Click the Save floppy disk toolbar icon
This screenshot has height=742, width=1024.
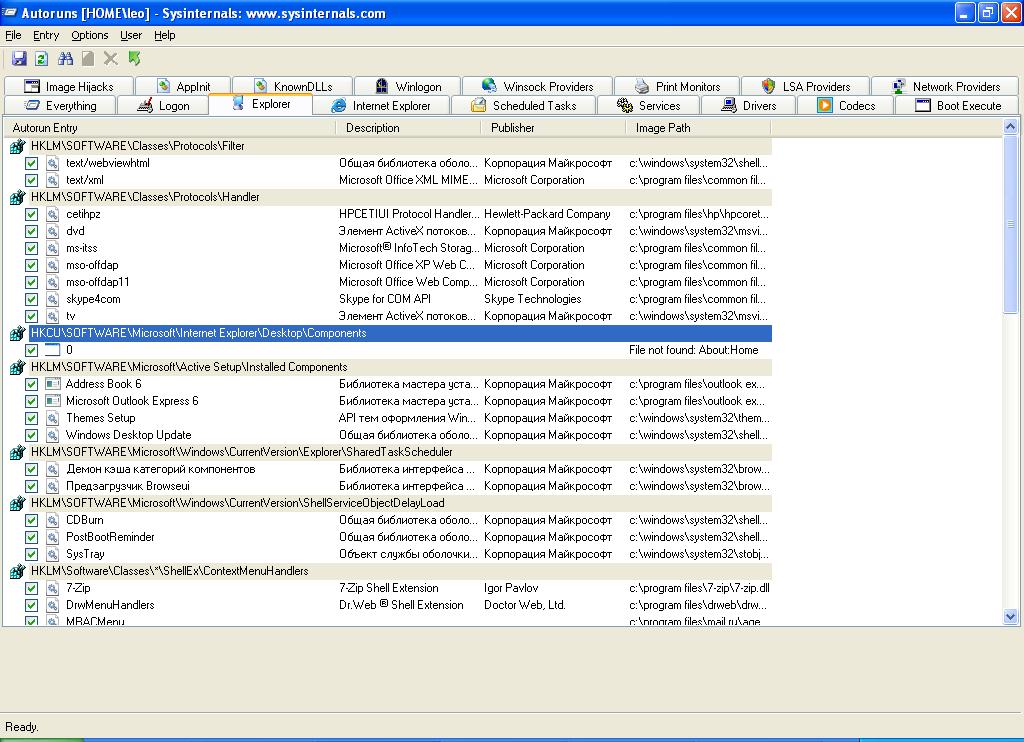click(19, 59)
